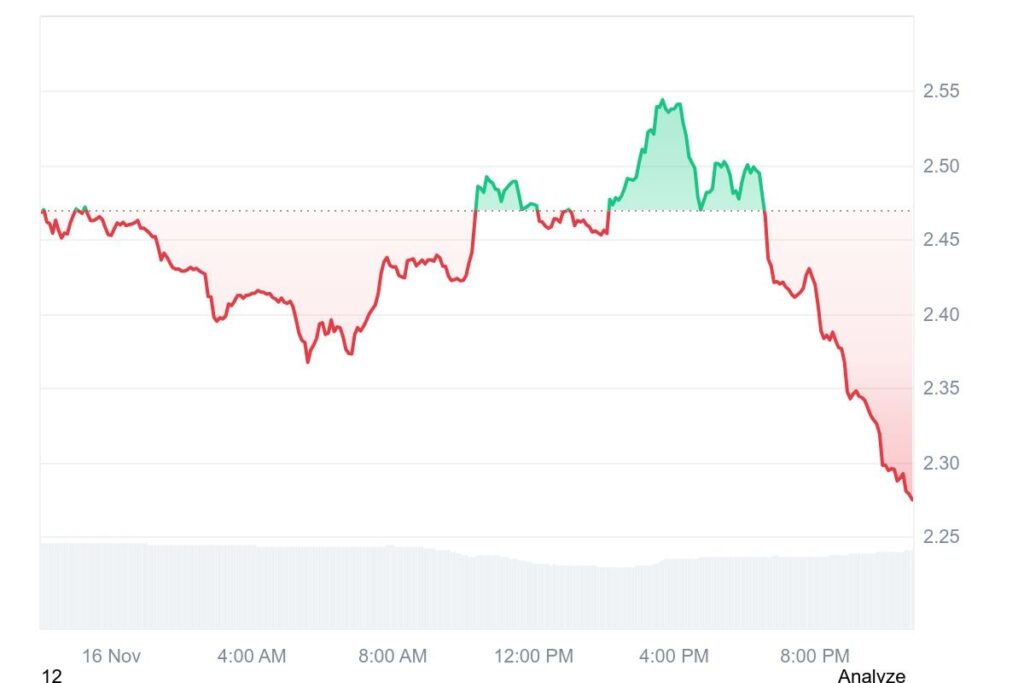
Task: Click the 12:00 PM time axis label
Action: pyautogui.click(x=534, y=656)
